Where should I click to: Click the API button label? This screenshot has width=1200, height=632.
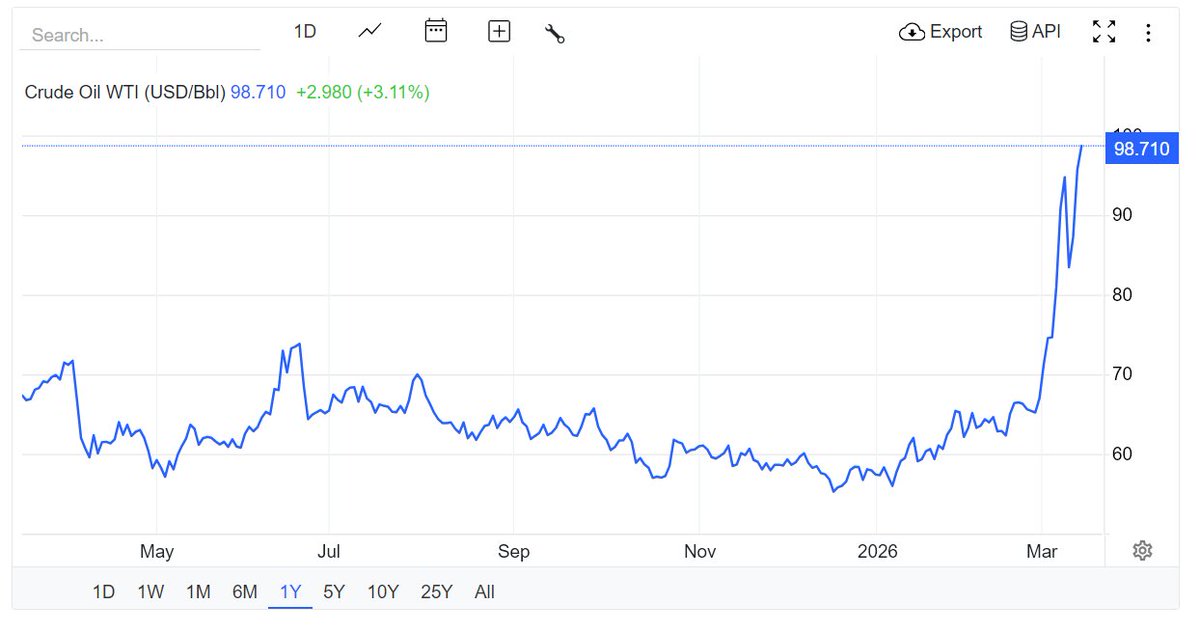pos(1046,32)
